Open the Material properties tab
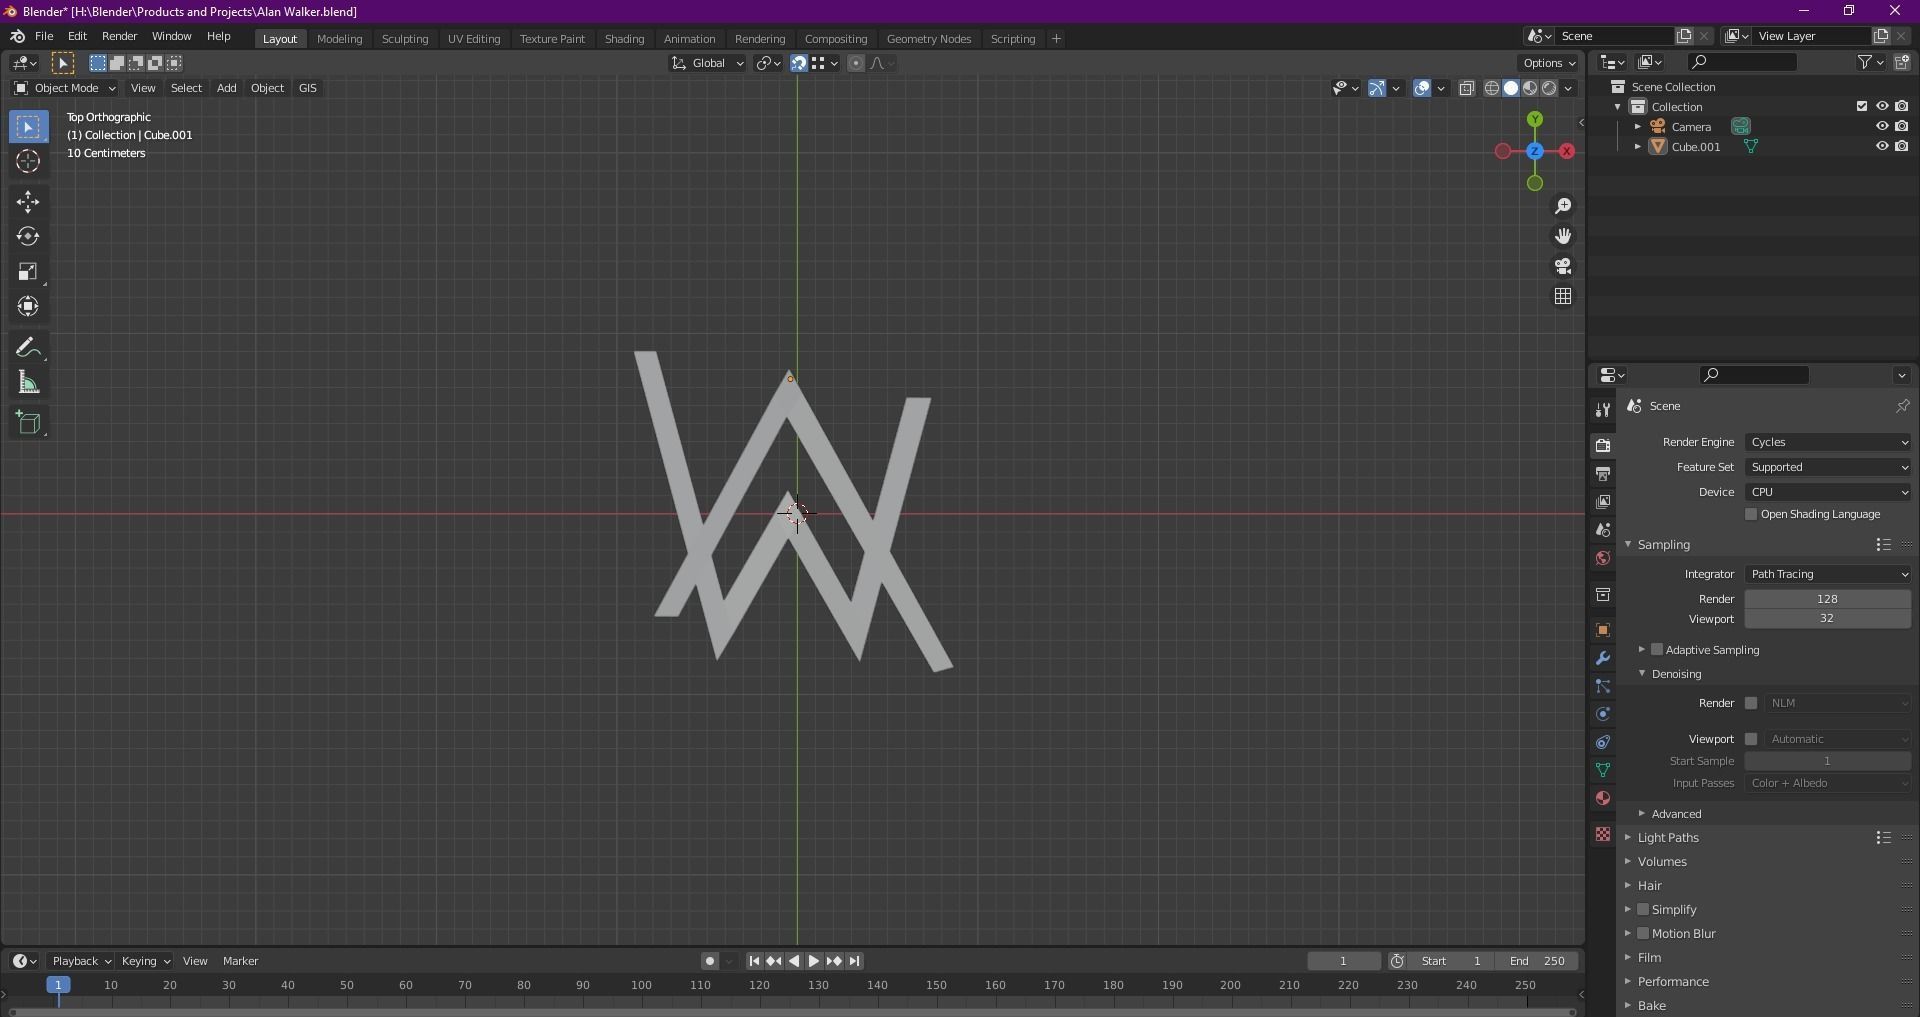 click(x=1603, y=798)
